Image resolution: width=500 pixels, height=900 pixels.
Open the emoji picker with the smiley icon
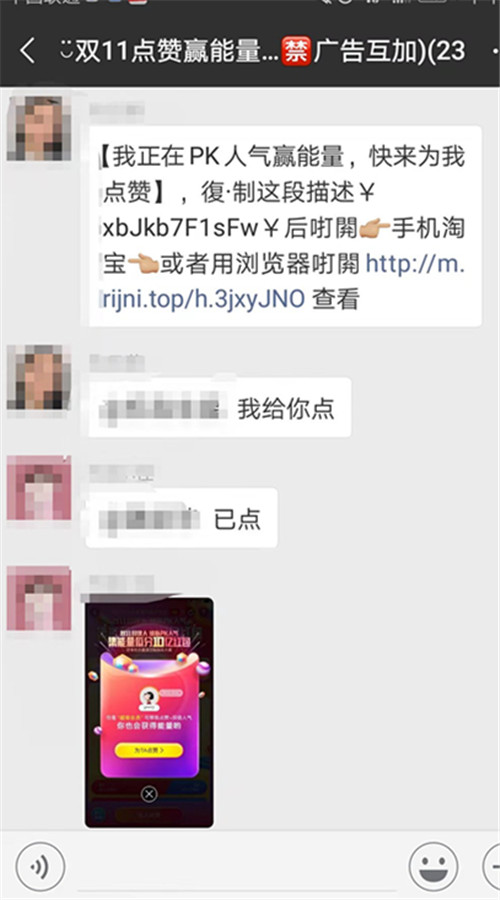click(x=433, y=867)
